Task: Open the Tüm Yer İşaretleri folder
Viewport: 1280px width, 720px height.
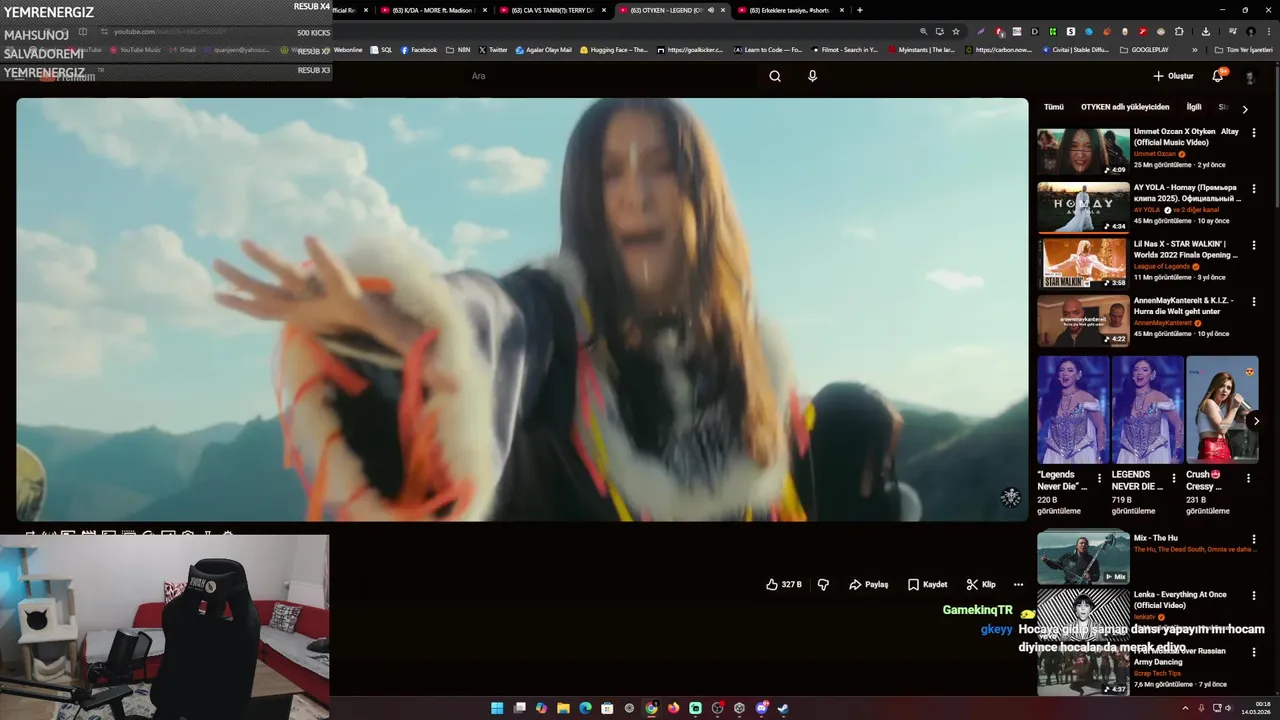Action: [1244, 49]
